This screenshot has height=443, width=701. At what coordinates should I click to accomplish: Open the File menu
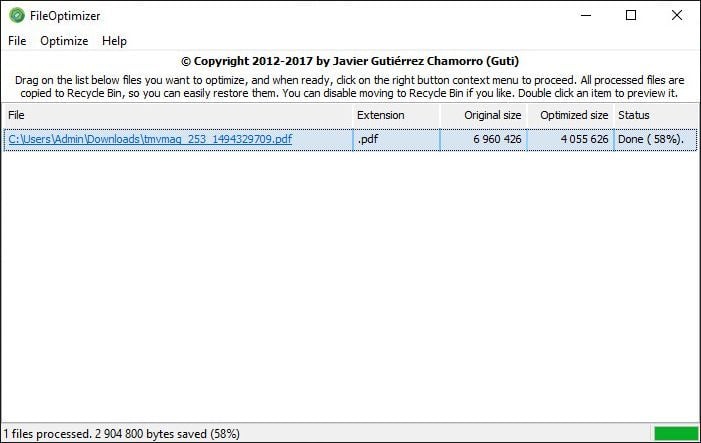point(17,41)
